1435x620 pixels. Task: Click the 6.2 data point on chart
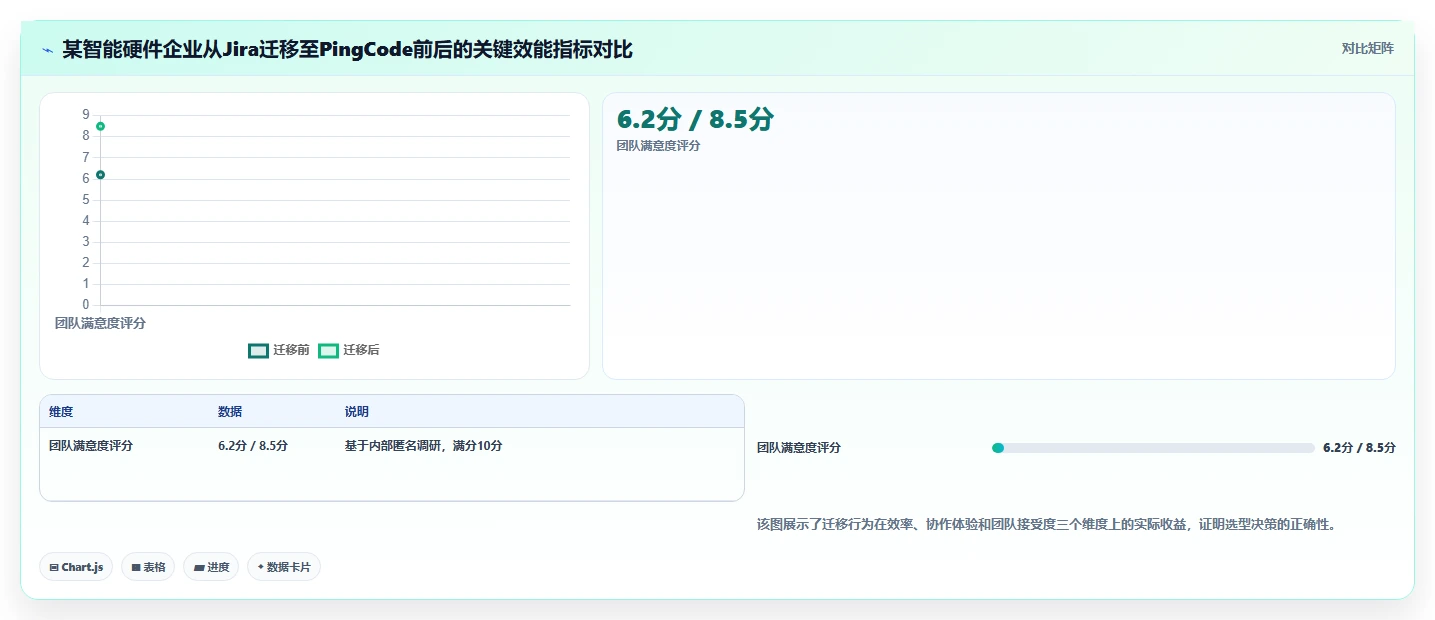100,175
